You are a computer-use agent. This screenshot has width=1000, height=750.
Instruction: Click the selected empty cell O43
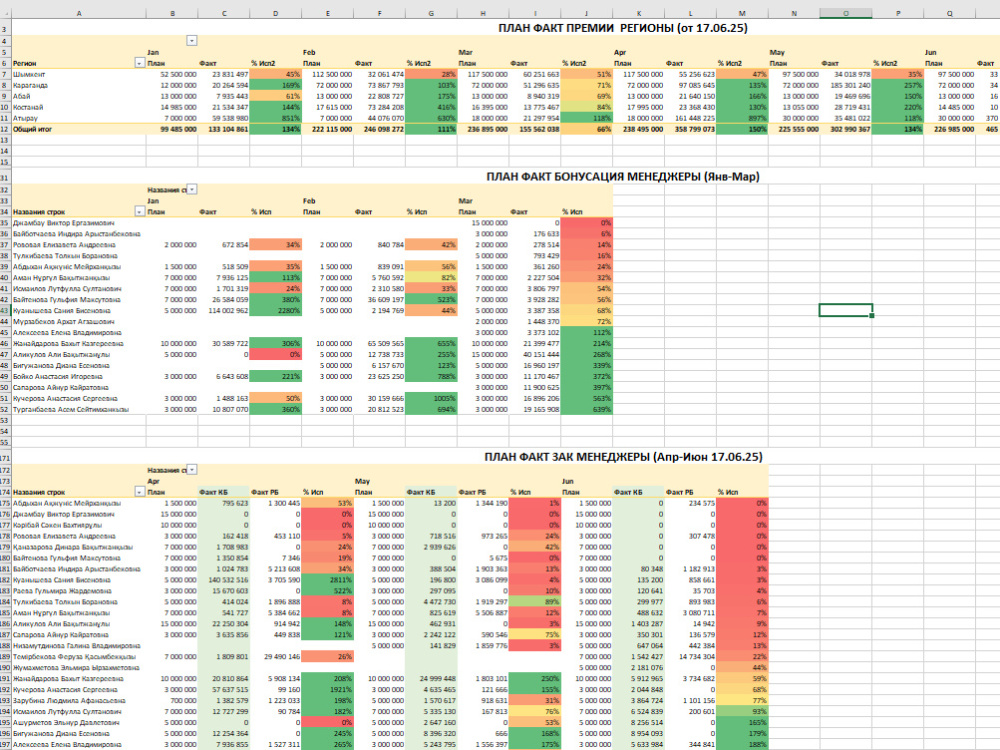pyautogui.click(x=846, y=311)
